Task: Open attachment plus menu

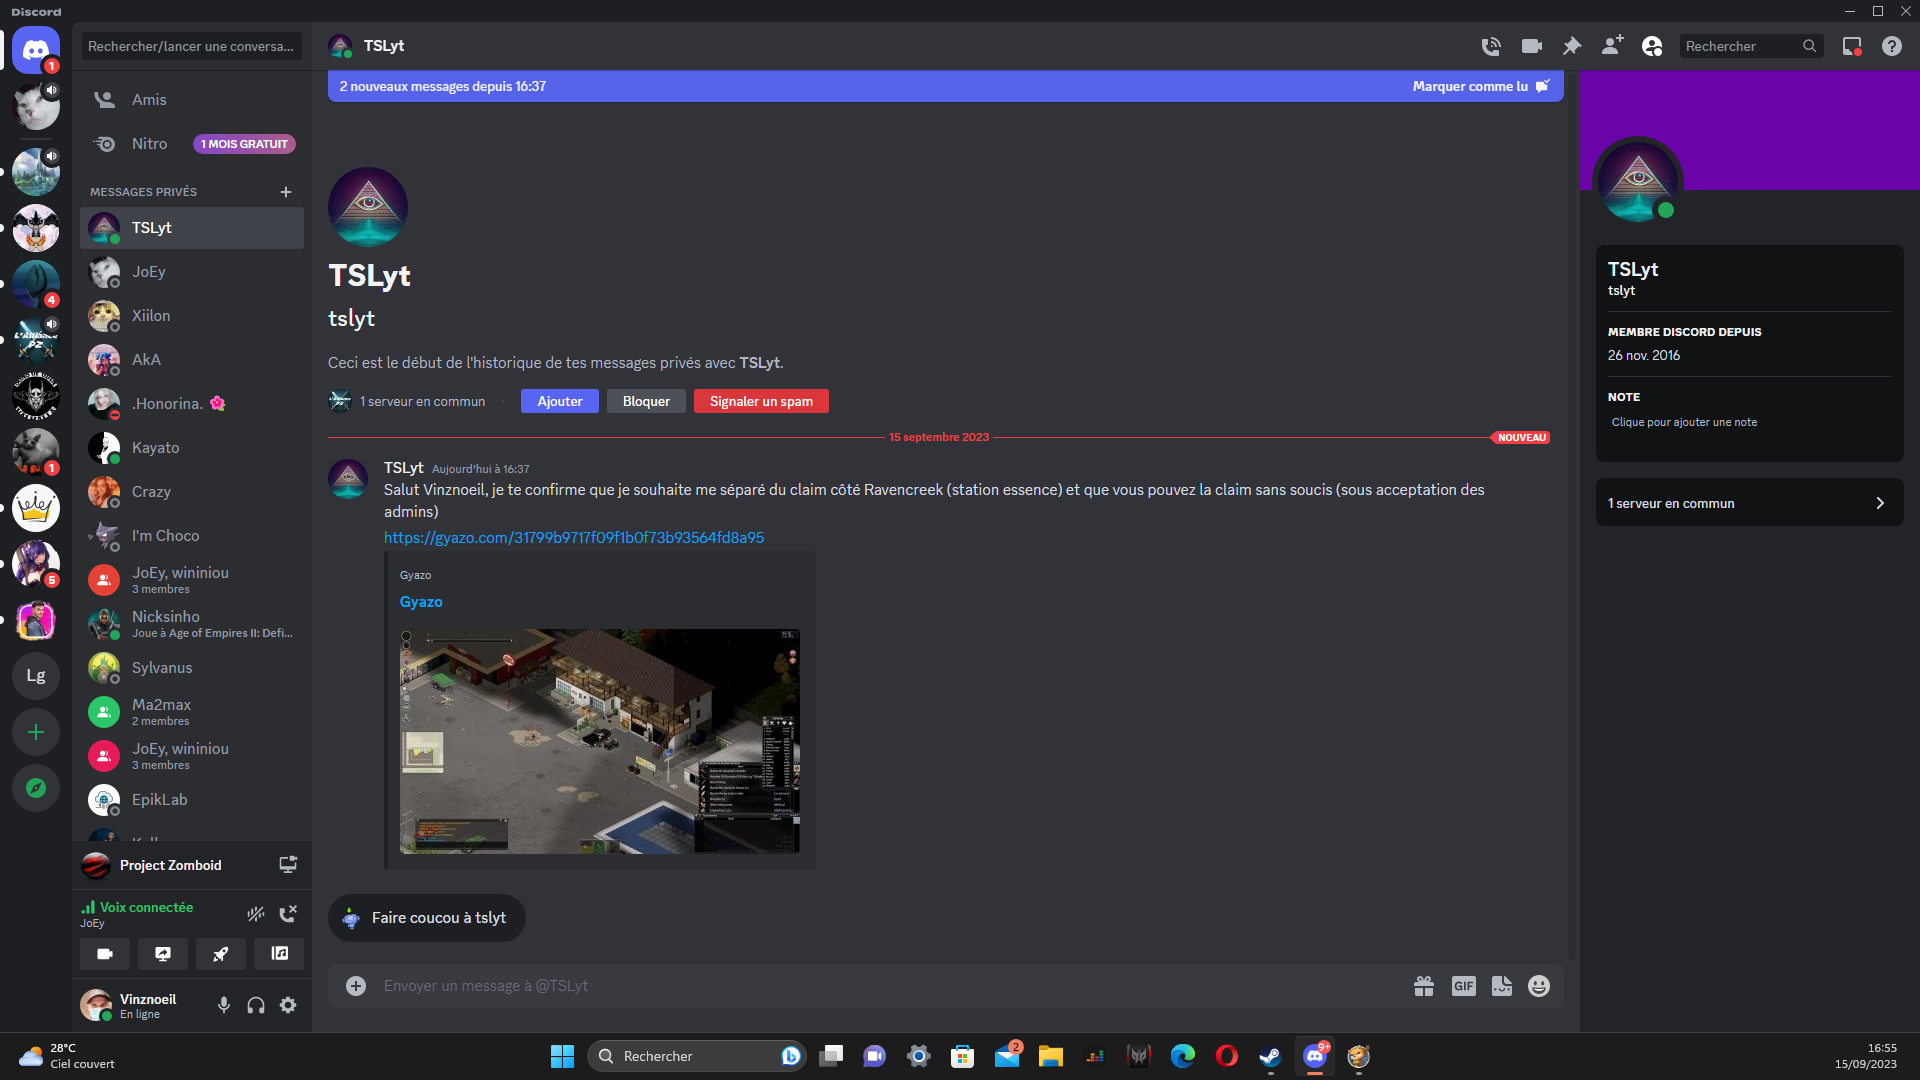Action: (356, 986)
